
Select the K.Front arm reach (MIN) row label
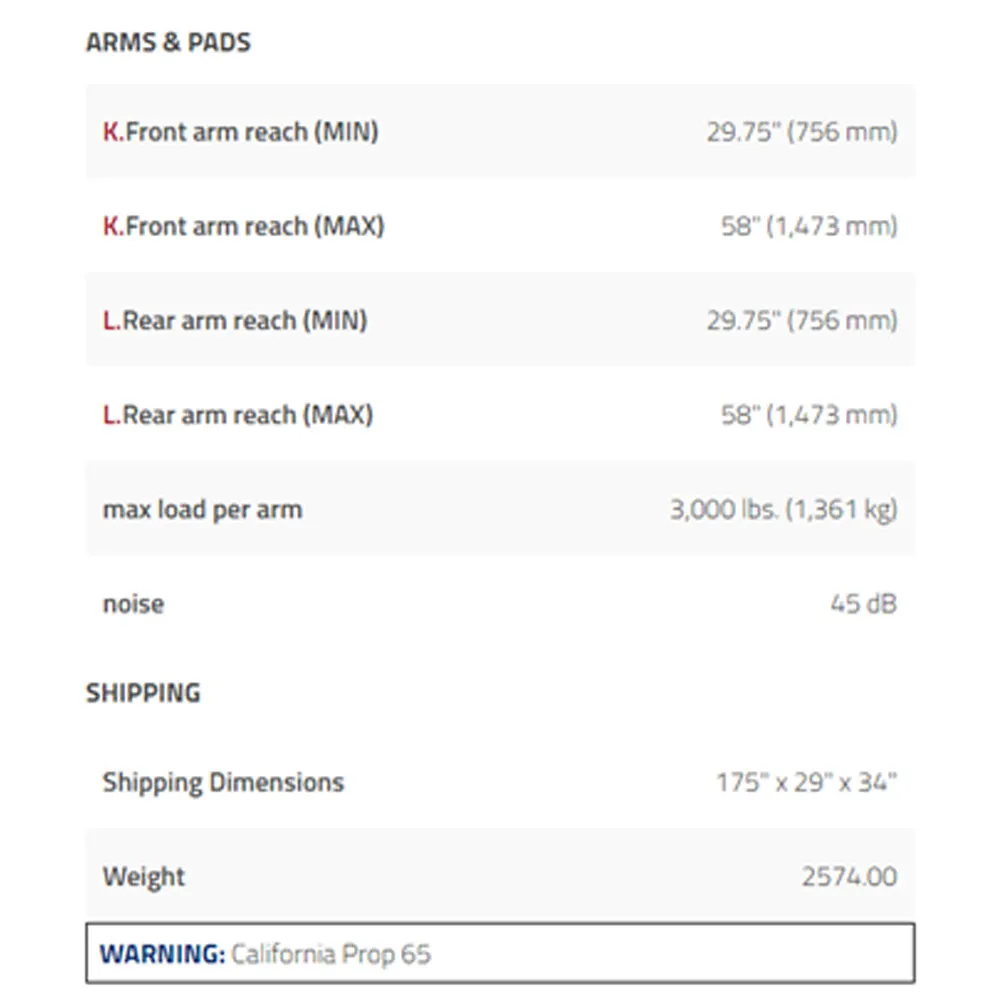(x=240, y=132)
